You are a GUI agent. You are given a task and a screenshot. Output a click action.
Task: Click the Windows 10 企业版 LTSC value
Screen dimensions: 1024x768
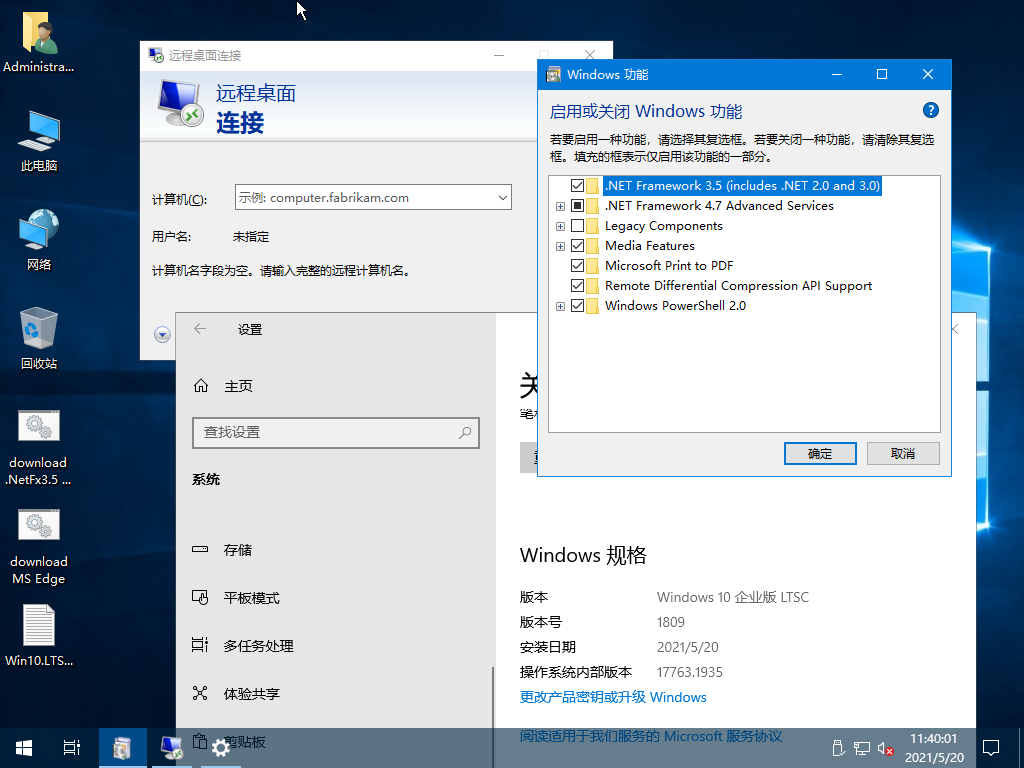click(733, 597)
